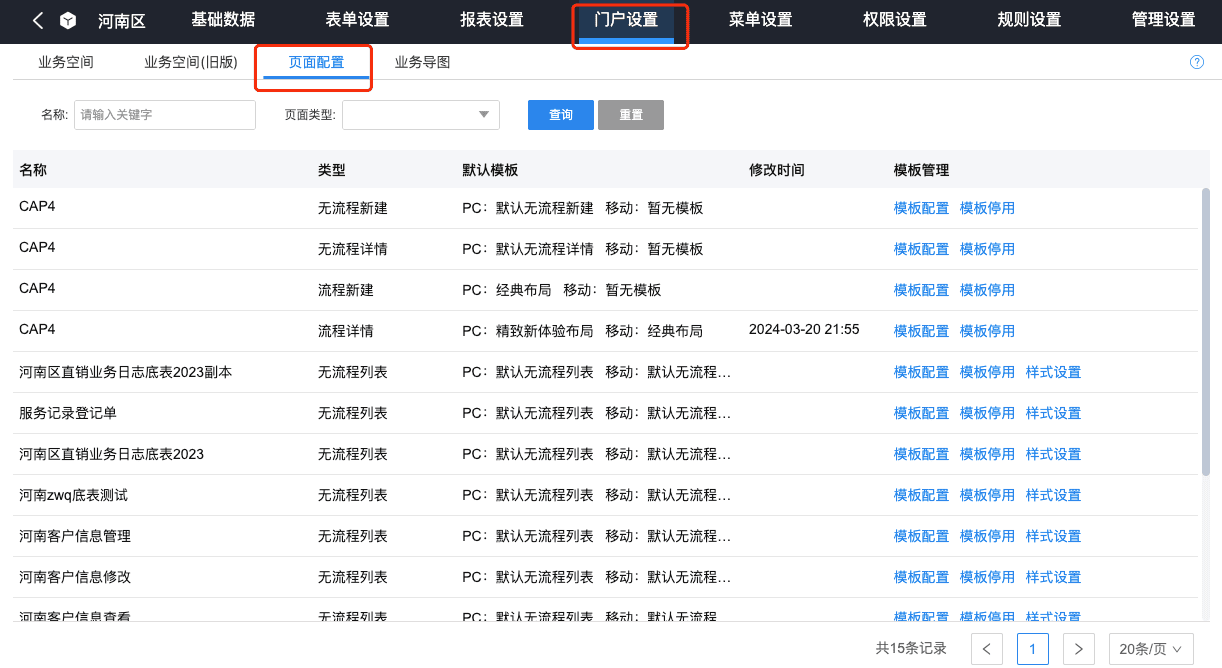Go to previous page arrow

pyautogui.click(x=986, y=649)
